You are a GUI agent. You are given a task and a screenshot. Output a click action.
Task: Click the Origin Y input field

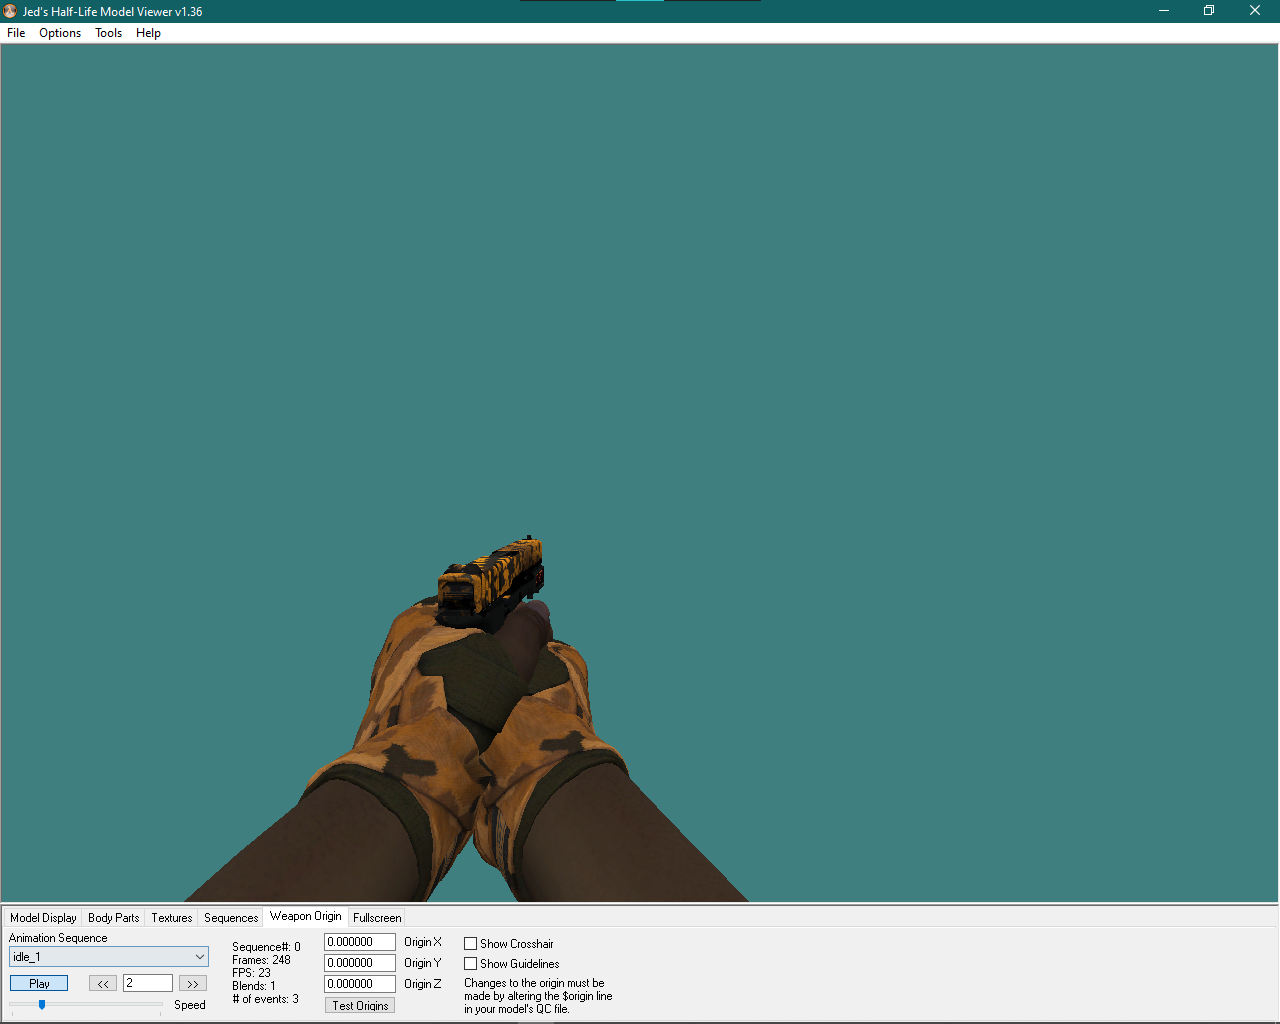coord(360,963)
